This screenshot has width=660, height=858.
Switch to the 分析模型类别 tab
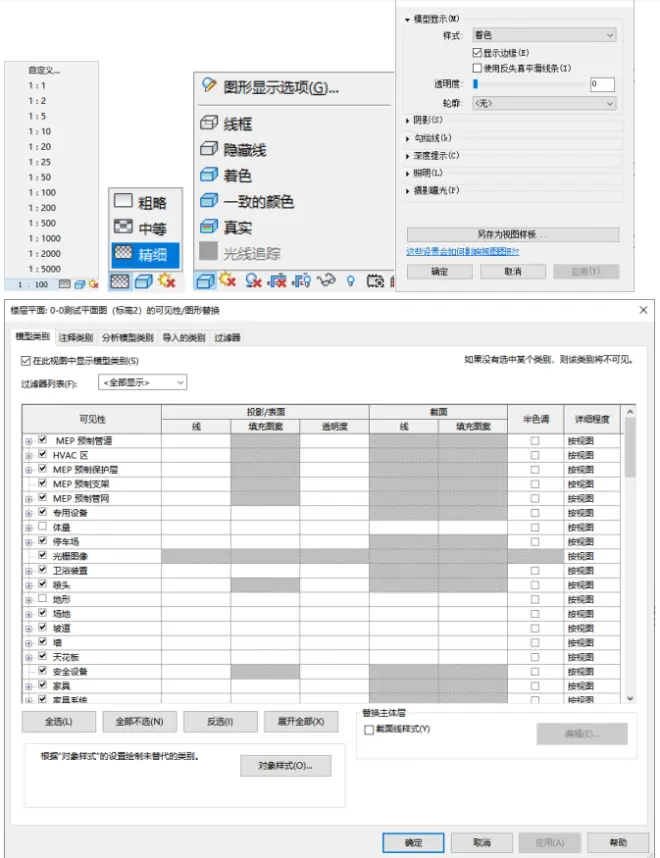pos(128,338)
